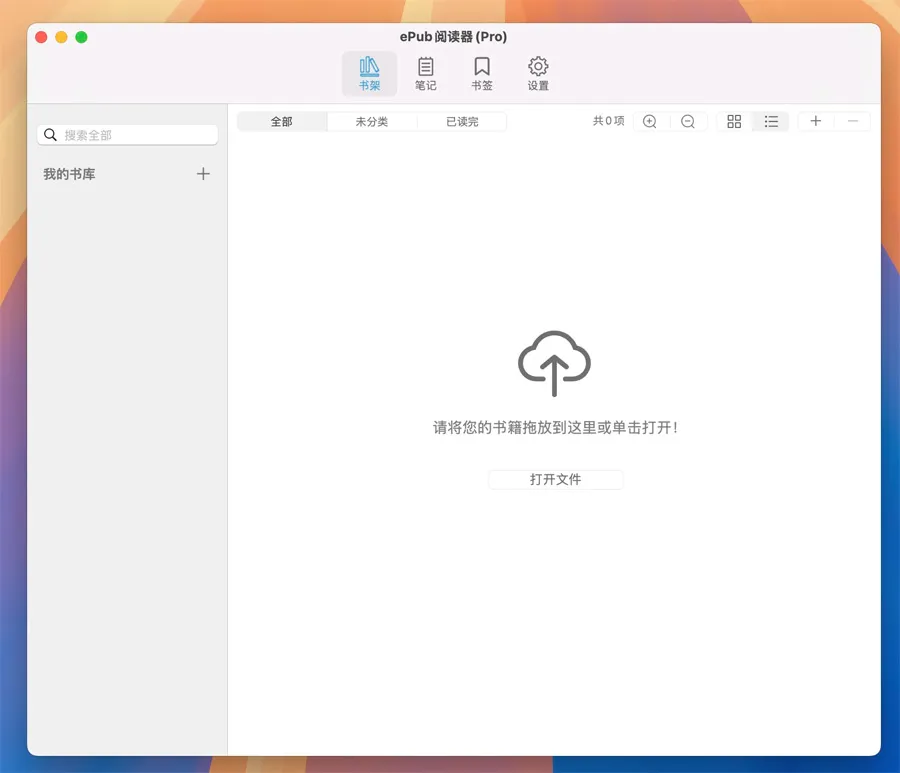The image size is (900, 773).
Task: Click the minus button to remove book
Action: click(x=853, y=121)
